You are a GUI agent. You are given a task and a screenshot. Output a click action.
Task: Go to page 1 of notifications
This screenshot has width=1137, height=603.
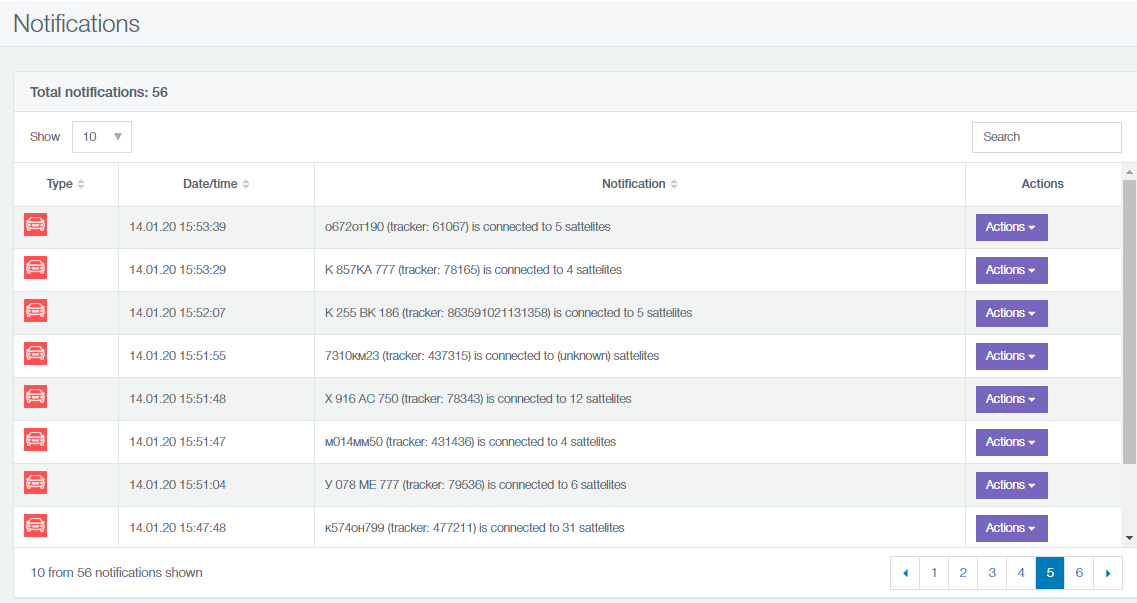(x=934, y=573)
